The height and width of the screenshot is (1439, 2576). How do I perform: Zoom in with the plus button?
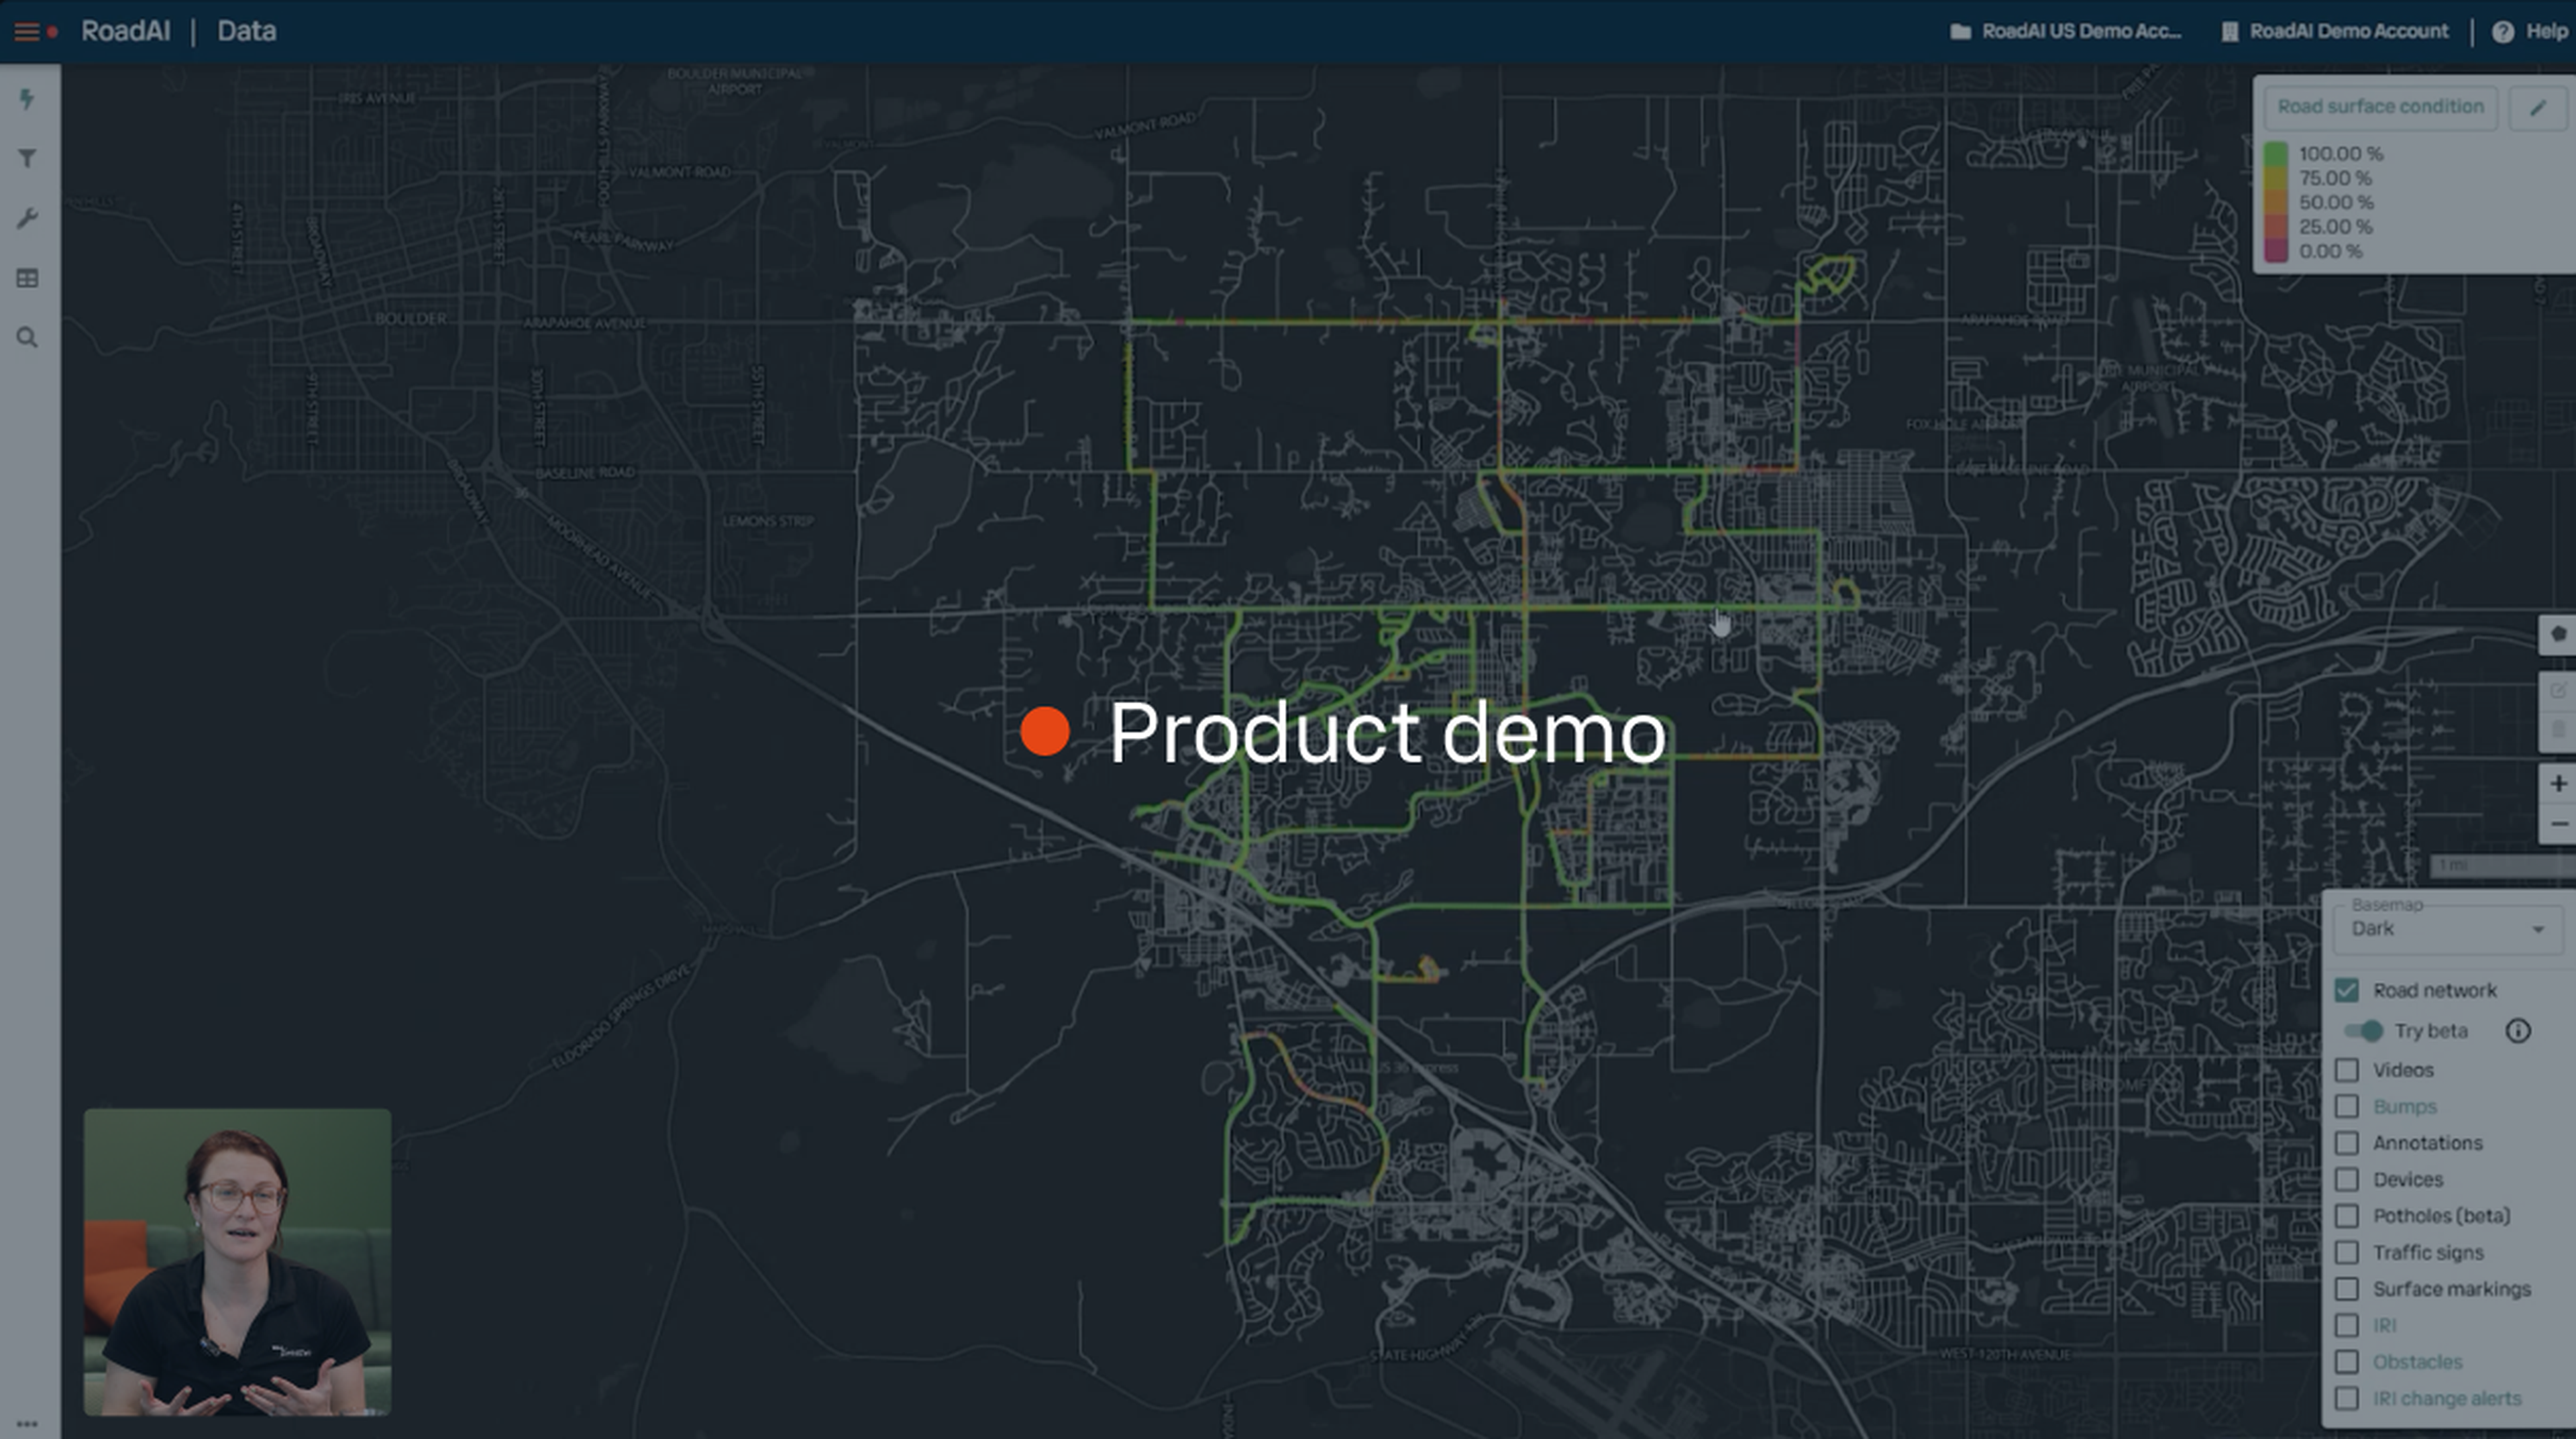2557,783
